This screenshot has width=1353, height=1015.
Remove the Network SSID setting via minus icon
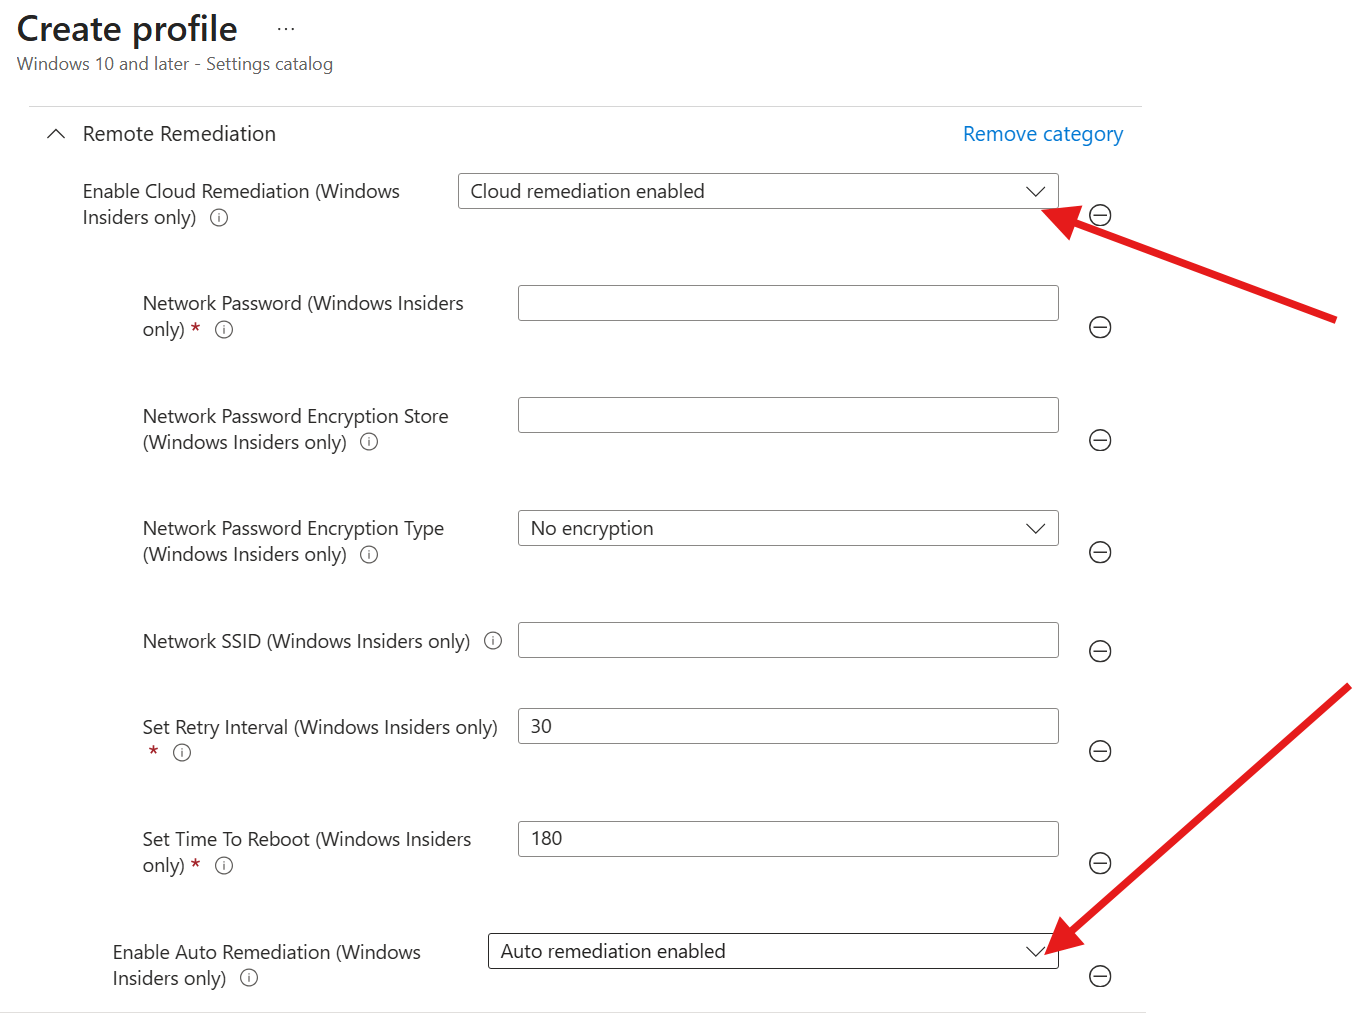point(1100,651)
